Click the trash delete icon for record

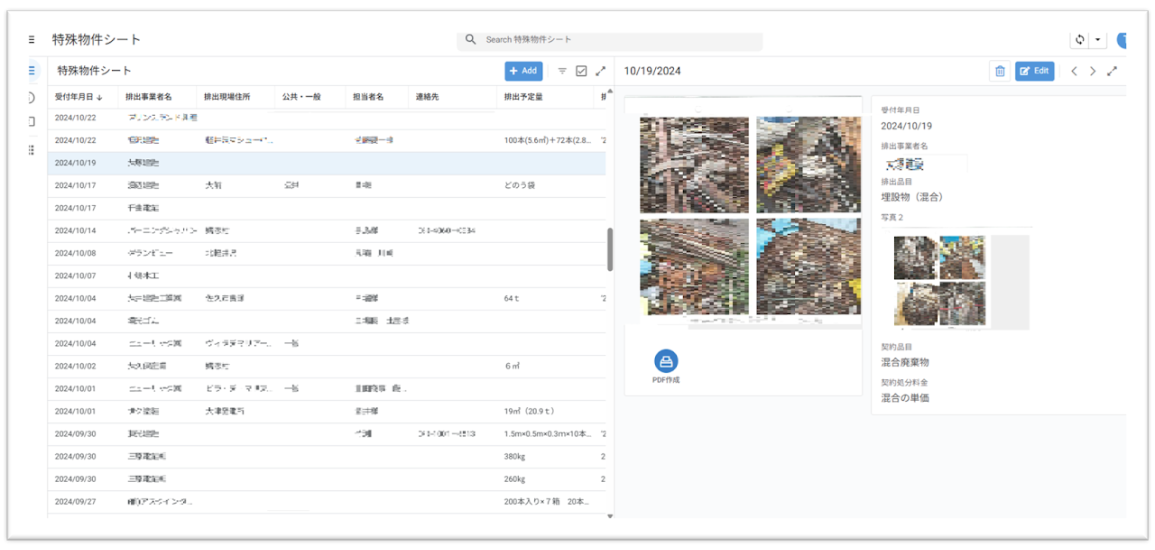999,71
